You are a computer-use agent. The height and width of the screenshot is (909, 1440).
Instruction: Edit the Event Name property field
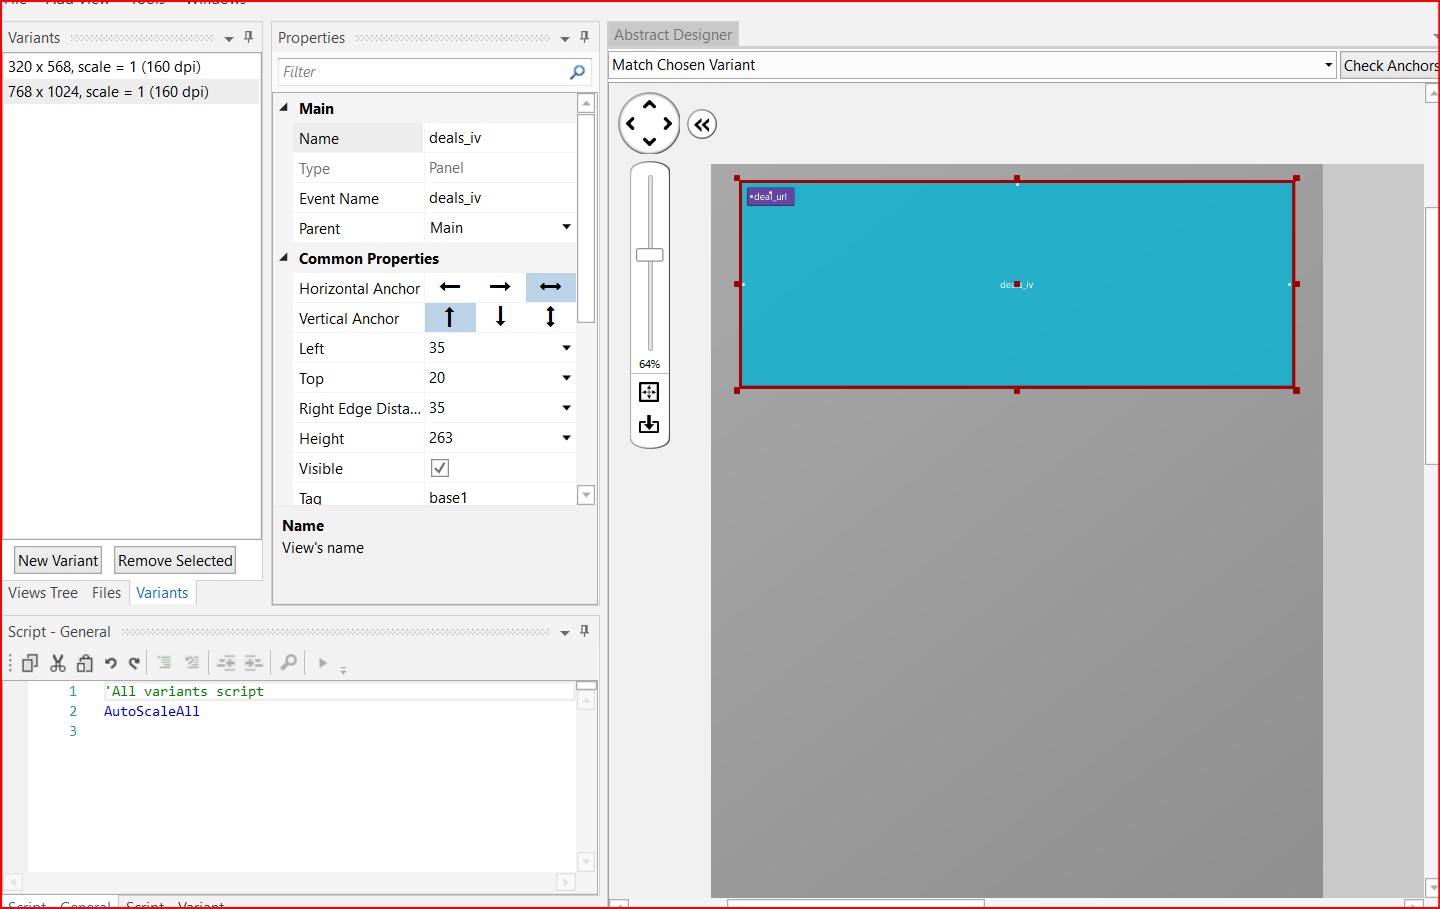(x=500, y=198)
